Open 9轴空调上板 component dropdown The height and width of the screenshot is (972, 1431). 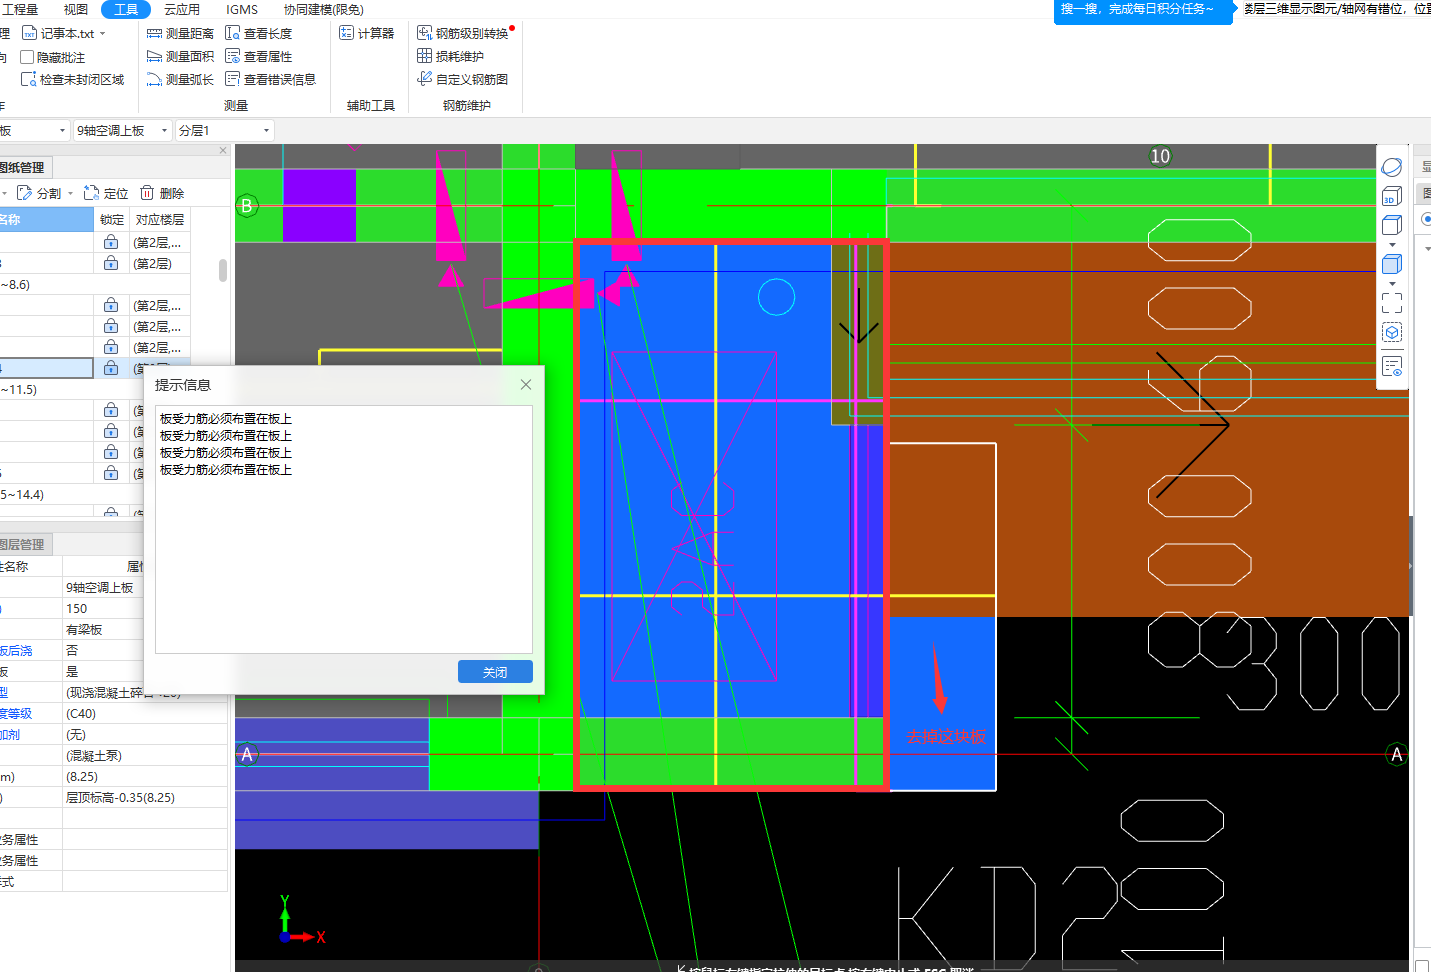[122, 130]
